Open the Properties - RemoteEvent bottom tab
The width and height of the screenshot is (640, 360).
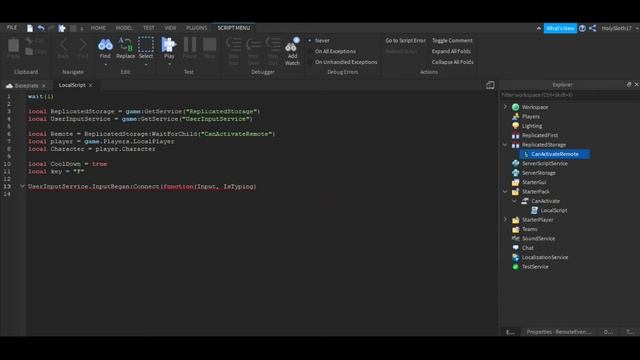[x=559, y=332]
